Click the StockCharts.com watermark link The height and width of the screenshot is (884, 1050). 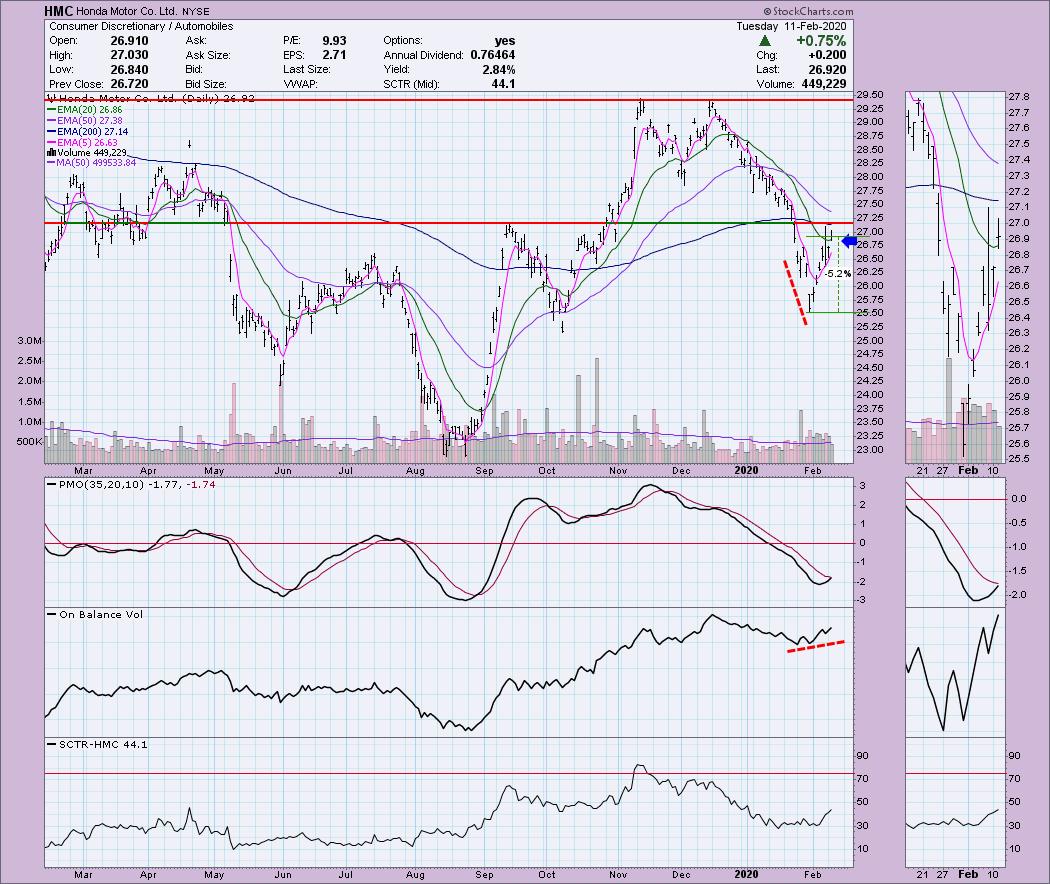tap(809, 11)
